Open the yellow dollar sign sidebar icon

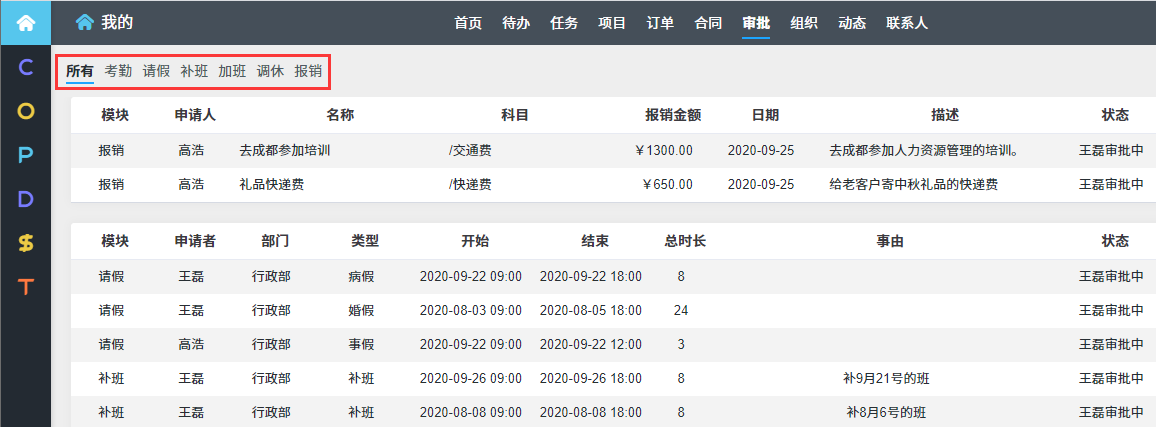[26, 243]
